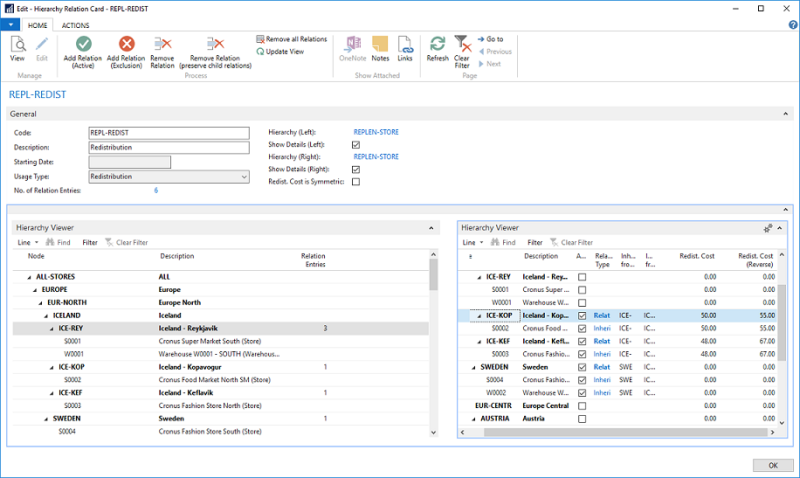Viewport: 800px width, 478px height.
Task: Collapse the ICE-REY node in left tree
Action: tap(52, 328)
